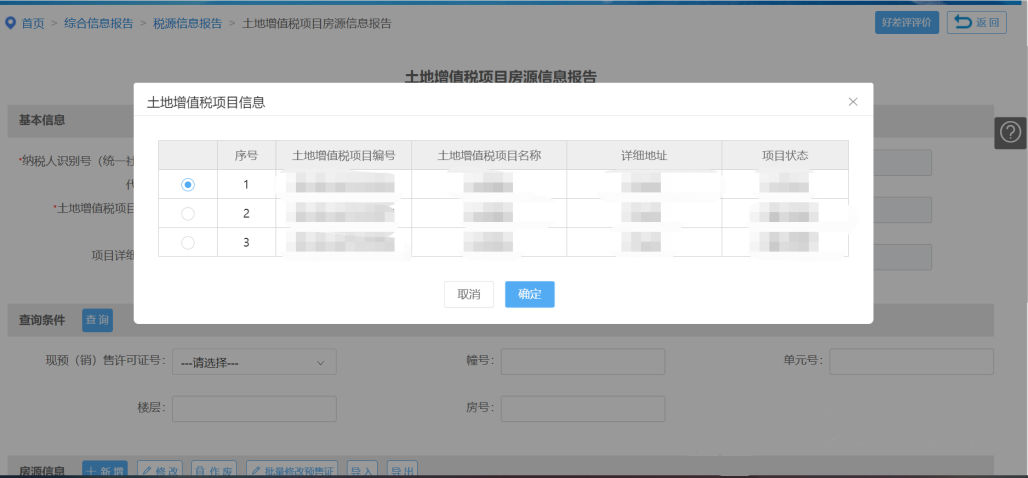Image resolution: width=1028 pixels, height=478 pixels.
Task: Click the 取消 cancel button
Action: coord(469,294)
